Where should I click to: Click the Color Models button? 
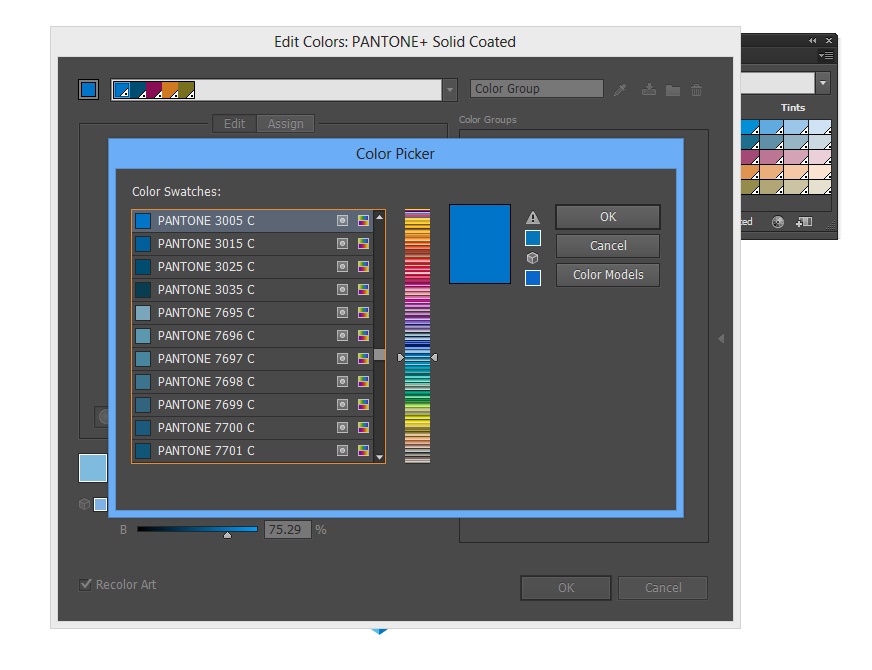pyautogui.click(x=607, y=275)
